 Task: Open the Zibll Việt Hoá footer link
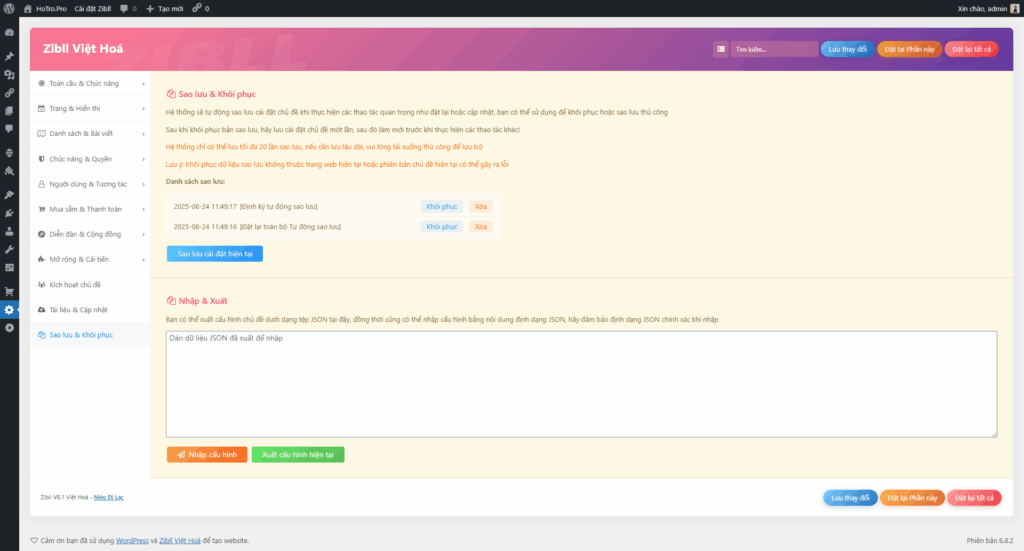[180, 541]
